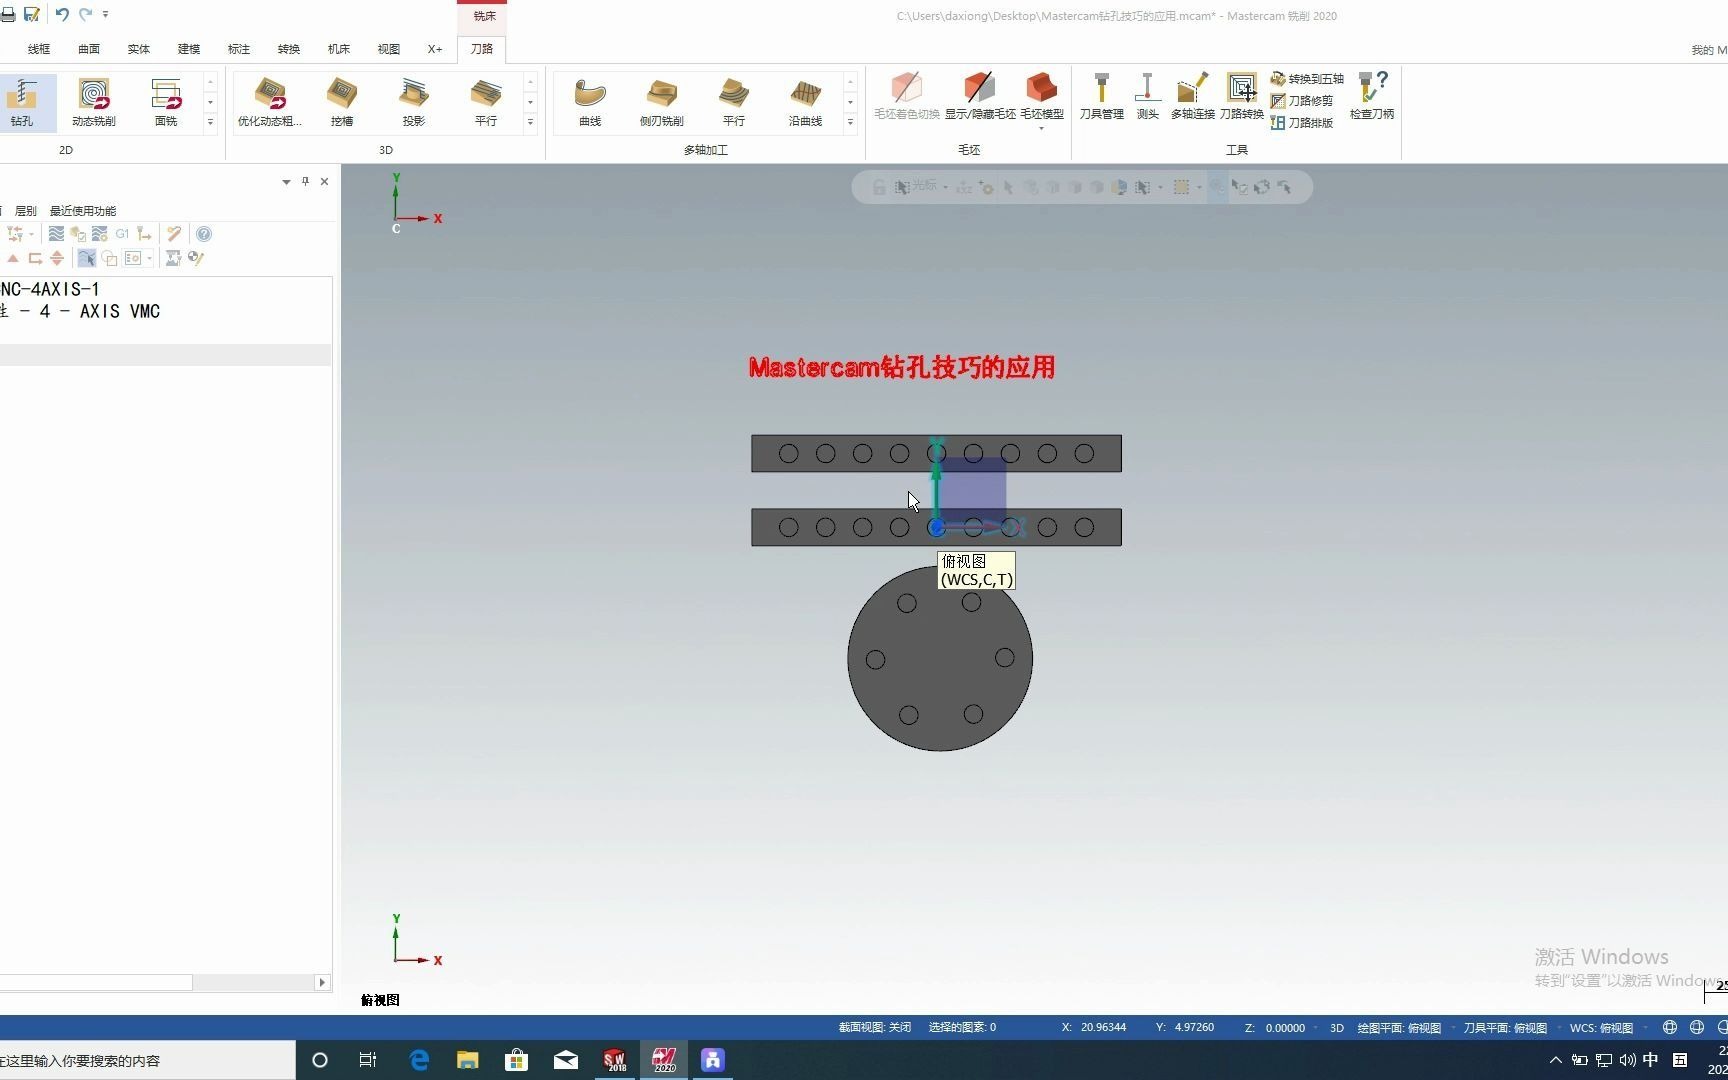Click the undo arrow in quick access toolbar
This screenshot has width=1728, height=1080.
[x=62, y=14]
